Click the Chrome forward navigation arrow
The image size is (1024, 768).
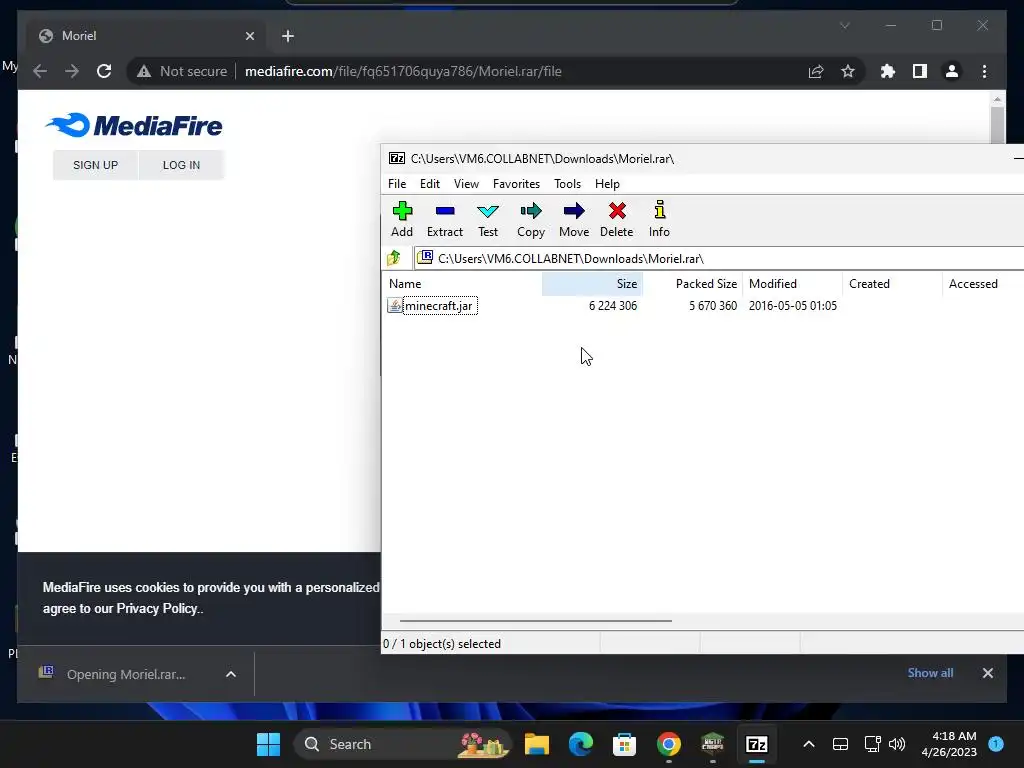72,71
